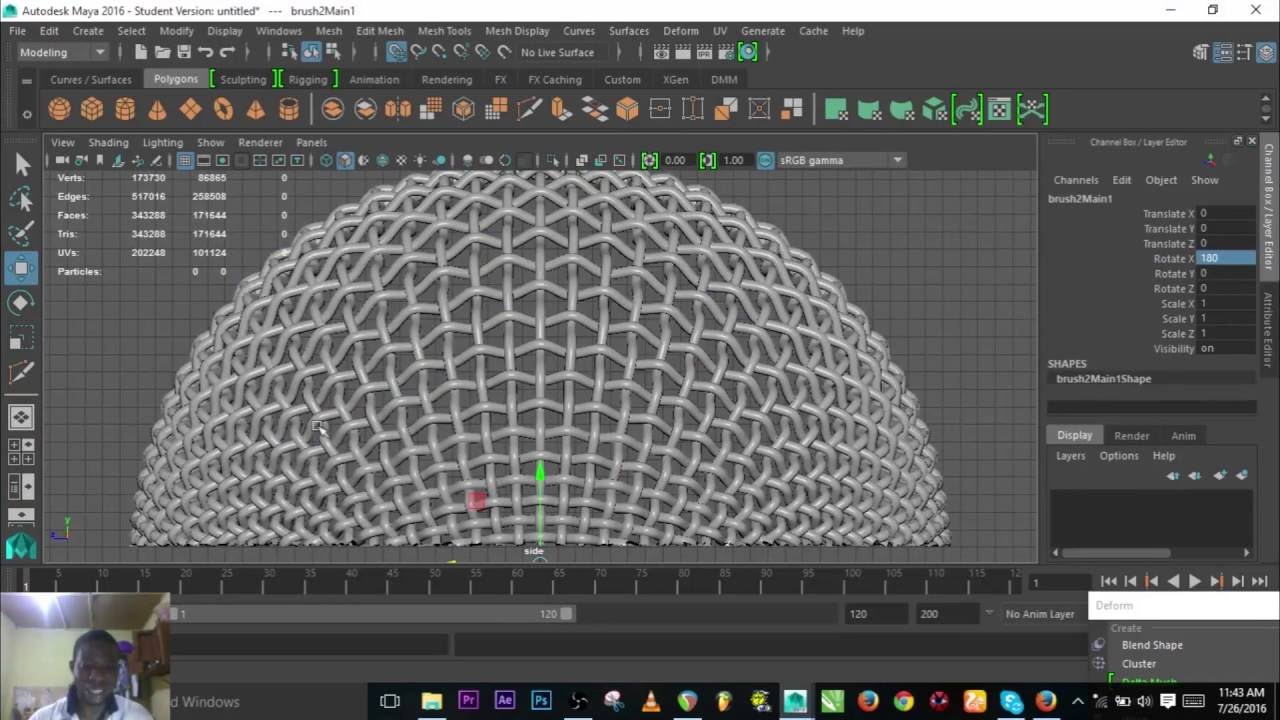The image size is (1280, 720).
Task: Open After Effects from the Windows taskbar
Action: (505, 701)
